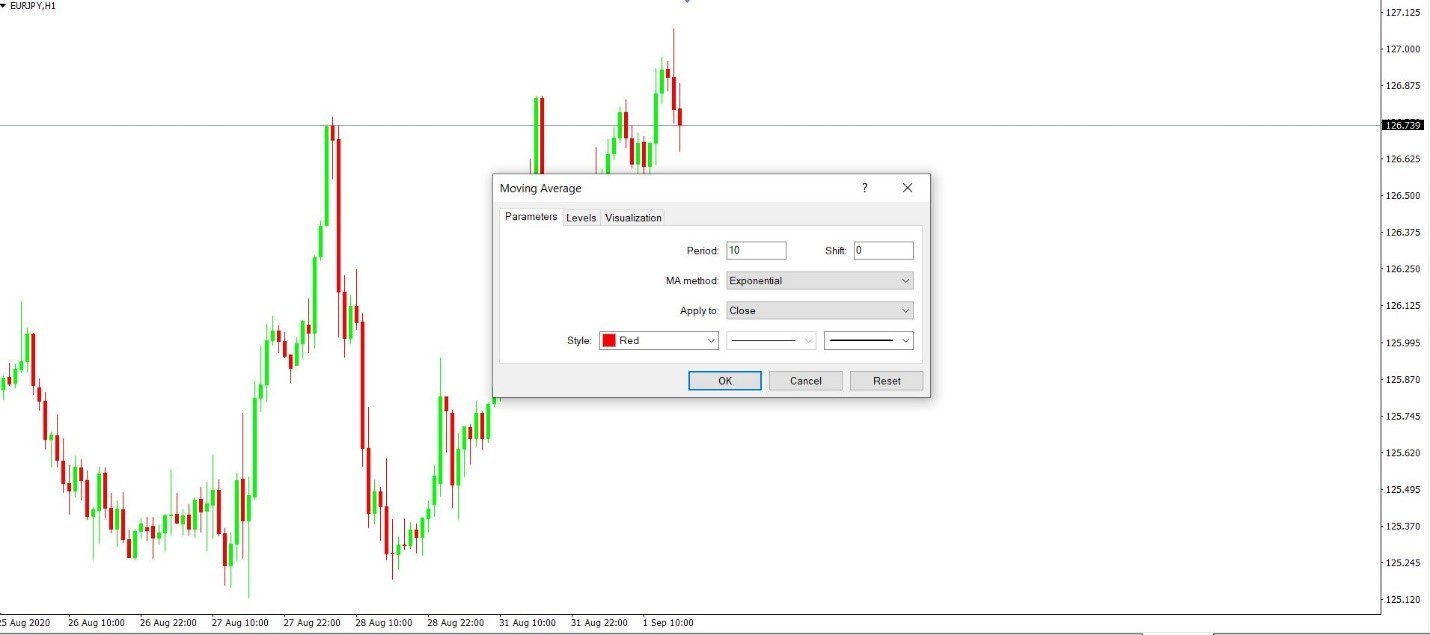Open the line thickness dropdown
Screen dimensions: 1430x635
pyautogui.click(x=868, y=341)
